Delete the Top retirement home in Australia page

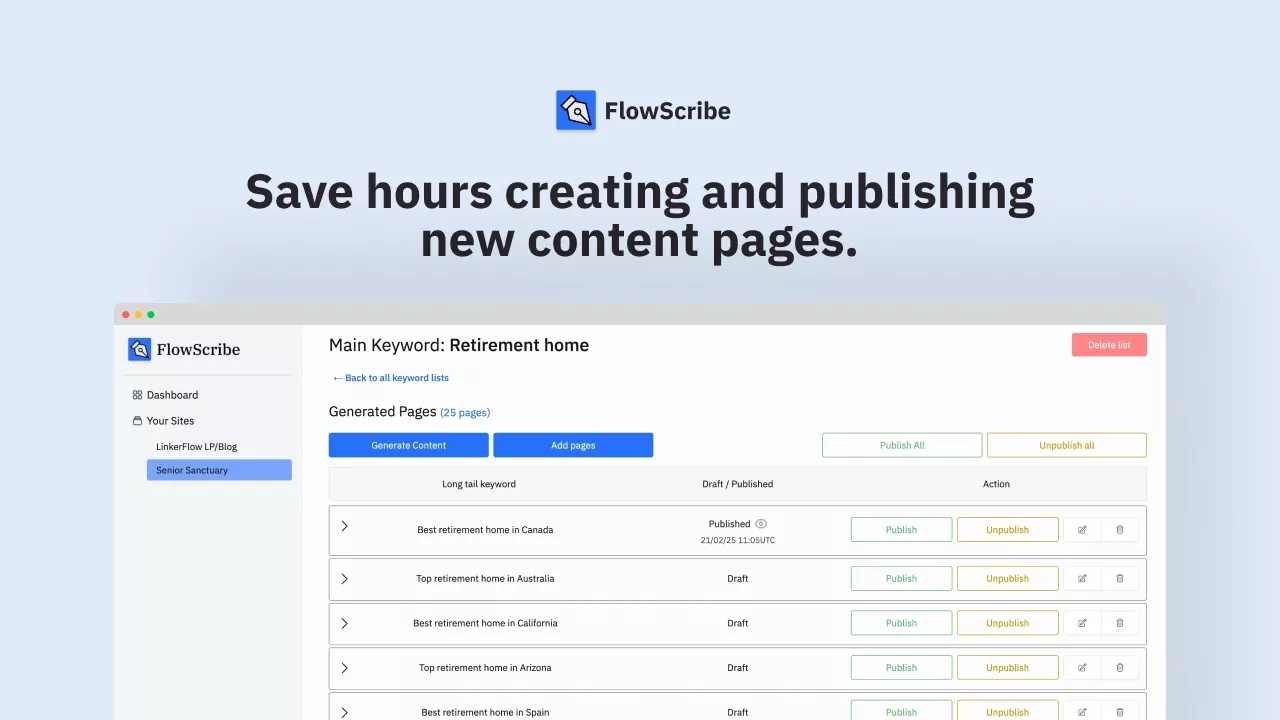[1120, 578]
